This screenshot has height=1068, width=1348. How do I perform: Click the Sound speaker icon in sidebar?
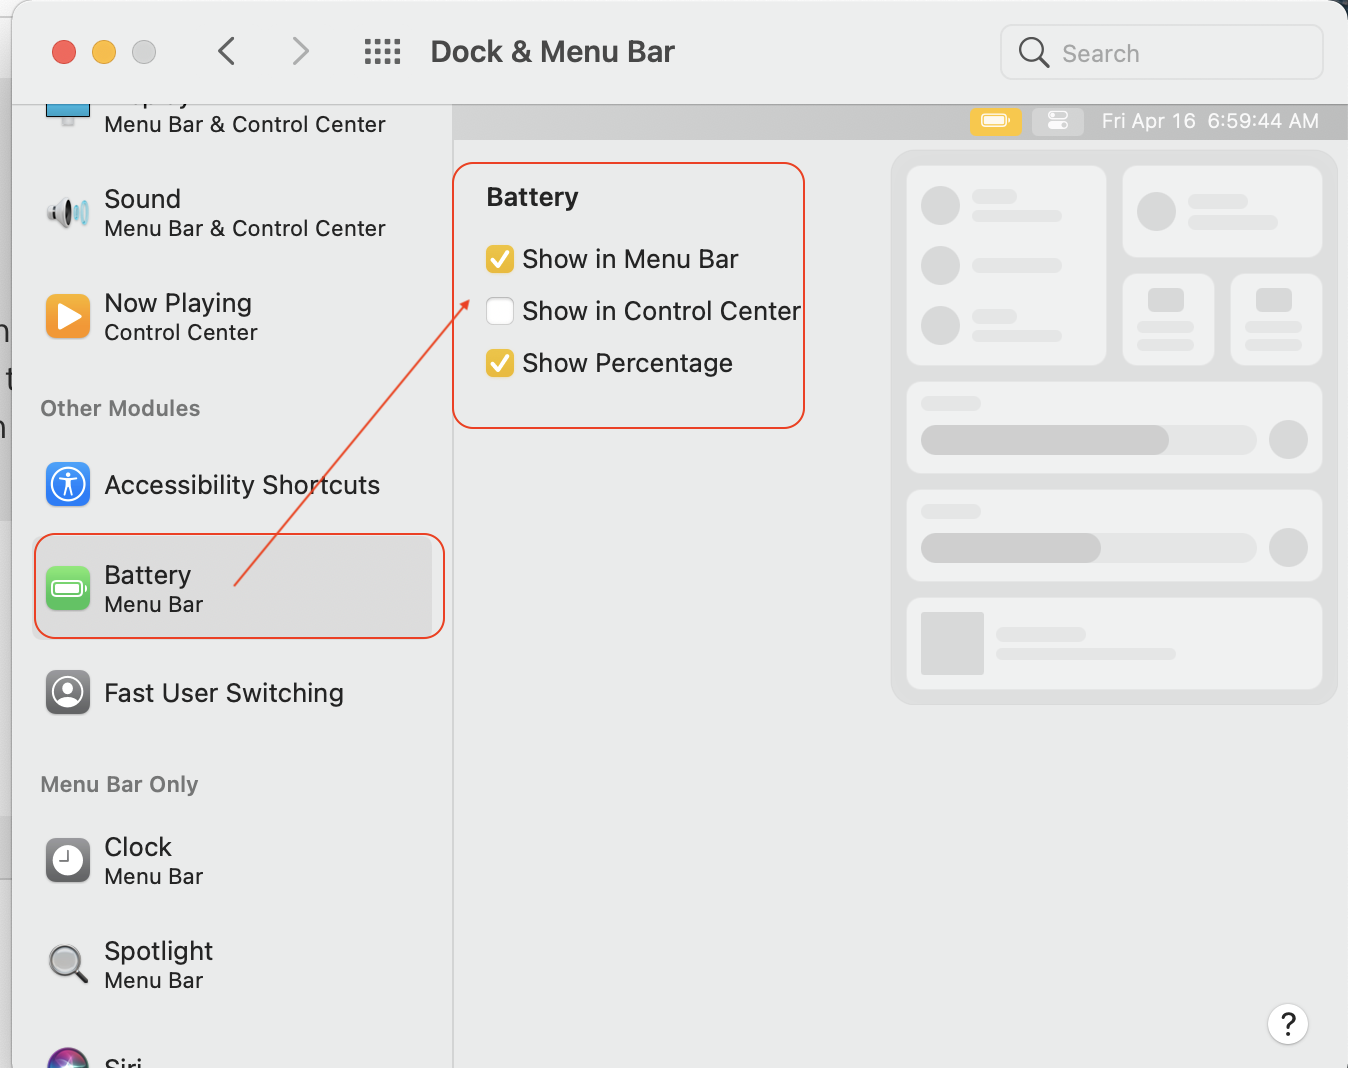[x=68, y=212]
